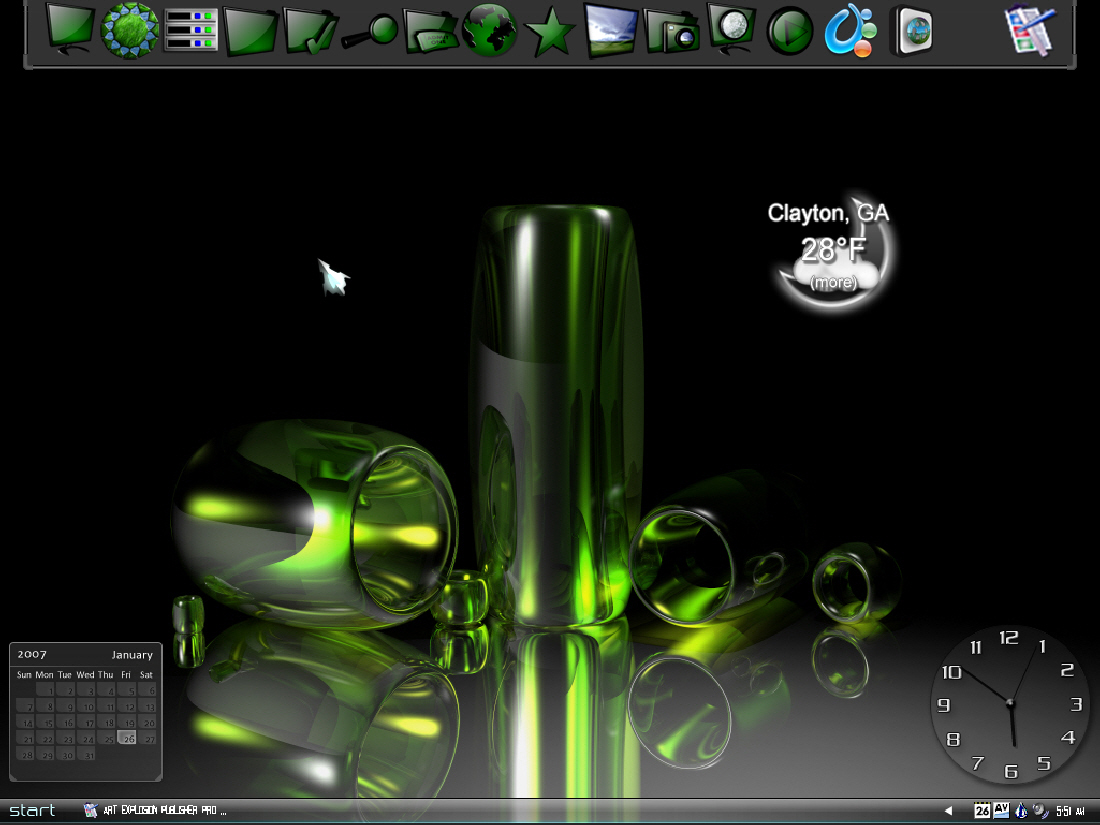Viewport: 1100px width, 825px height.
Task: Click the taskbar clock time
Action: tap(1071, 811)
